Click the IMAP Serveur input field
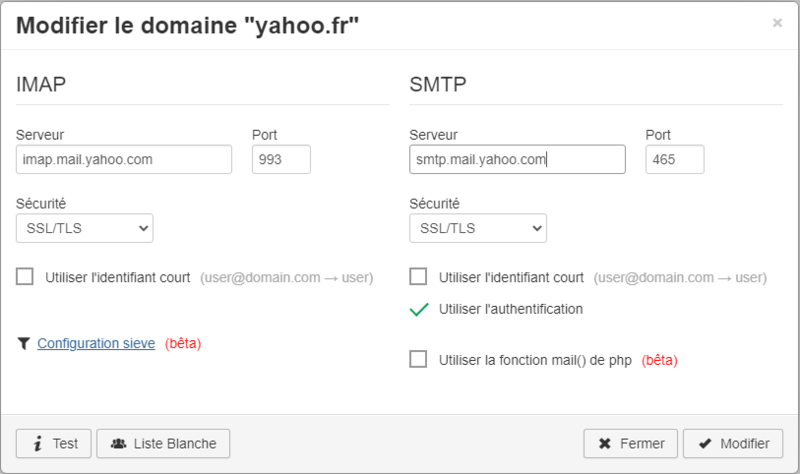Viewport: 800px width, 474px height. 124,159
